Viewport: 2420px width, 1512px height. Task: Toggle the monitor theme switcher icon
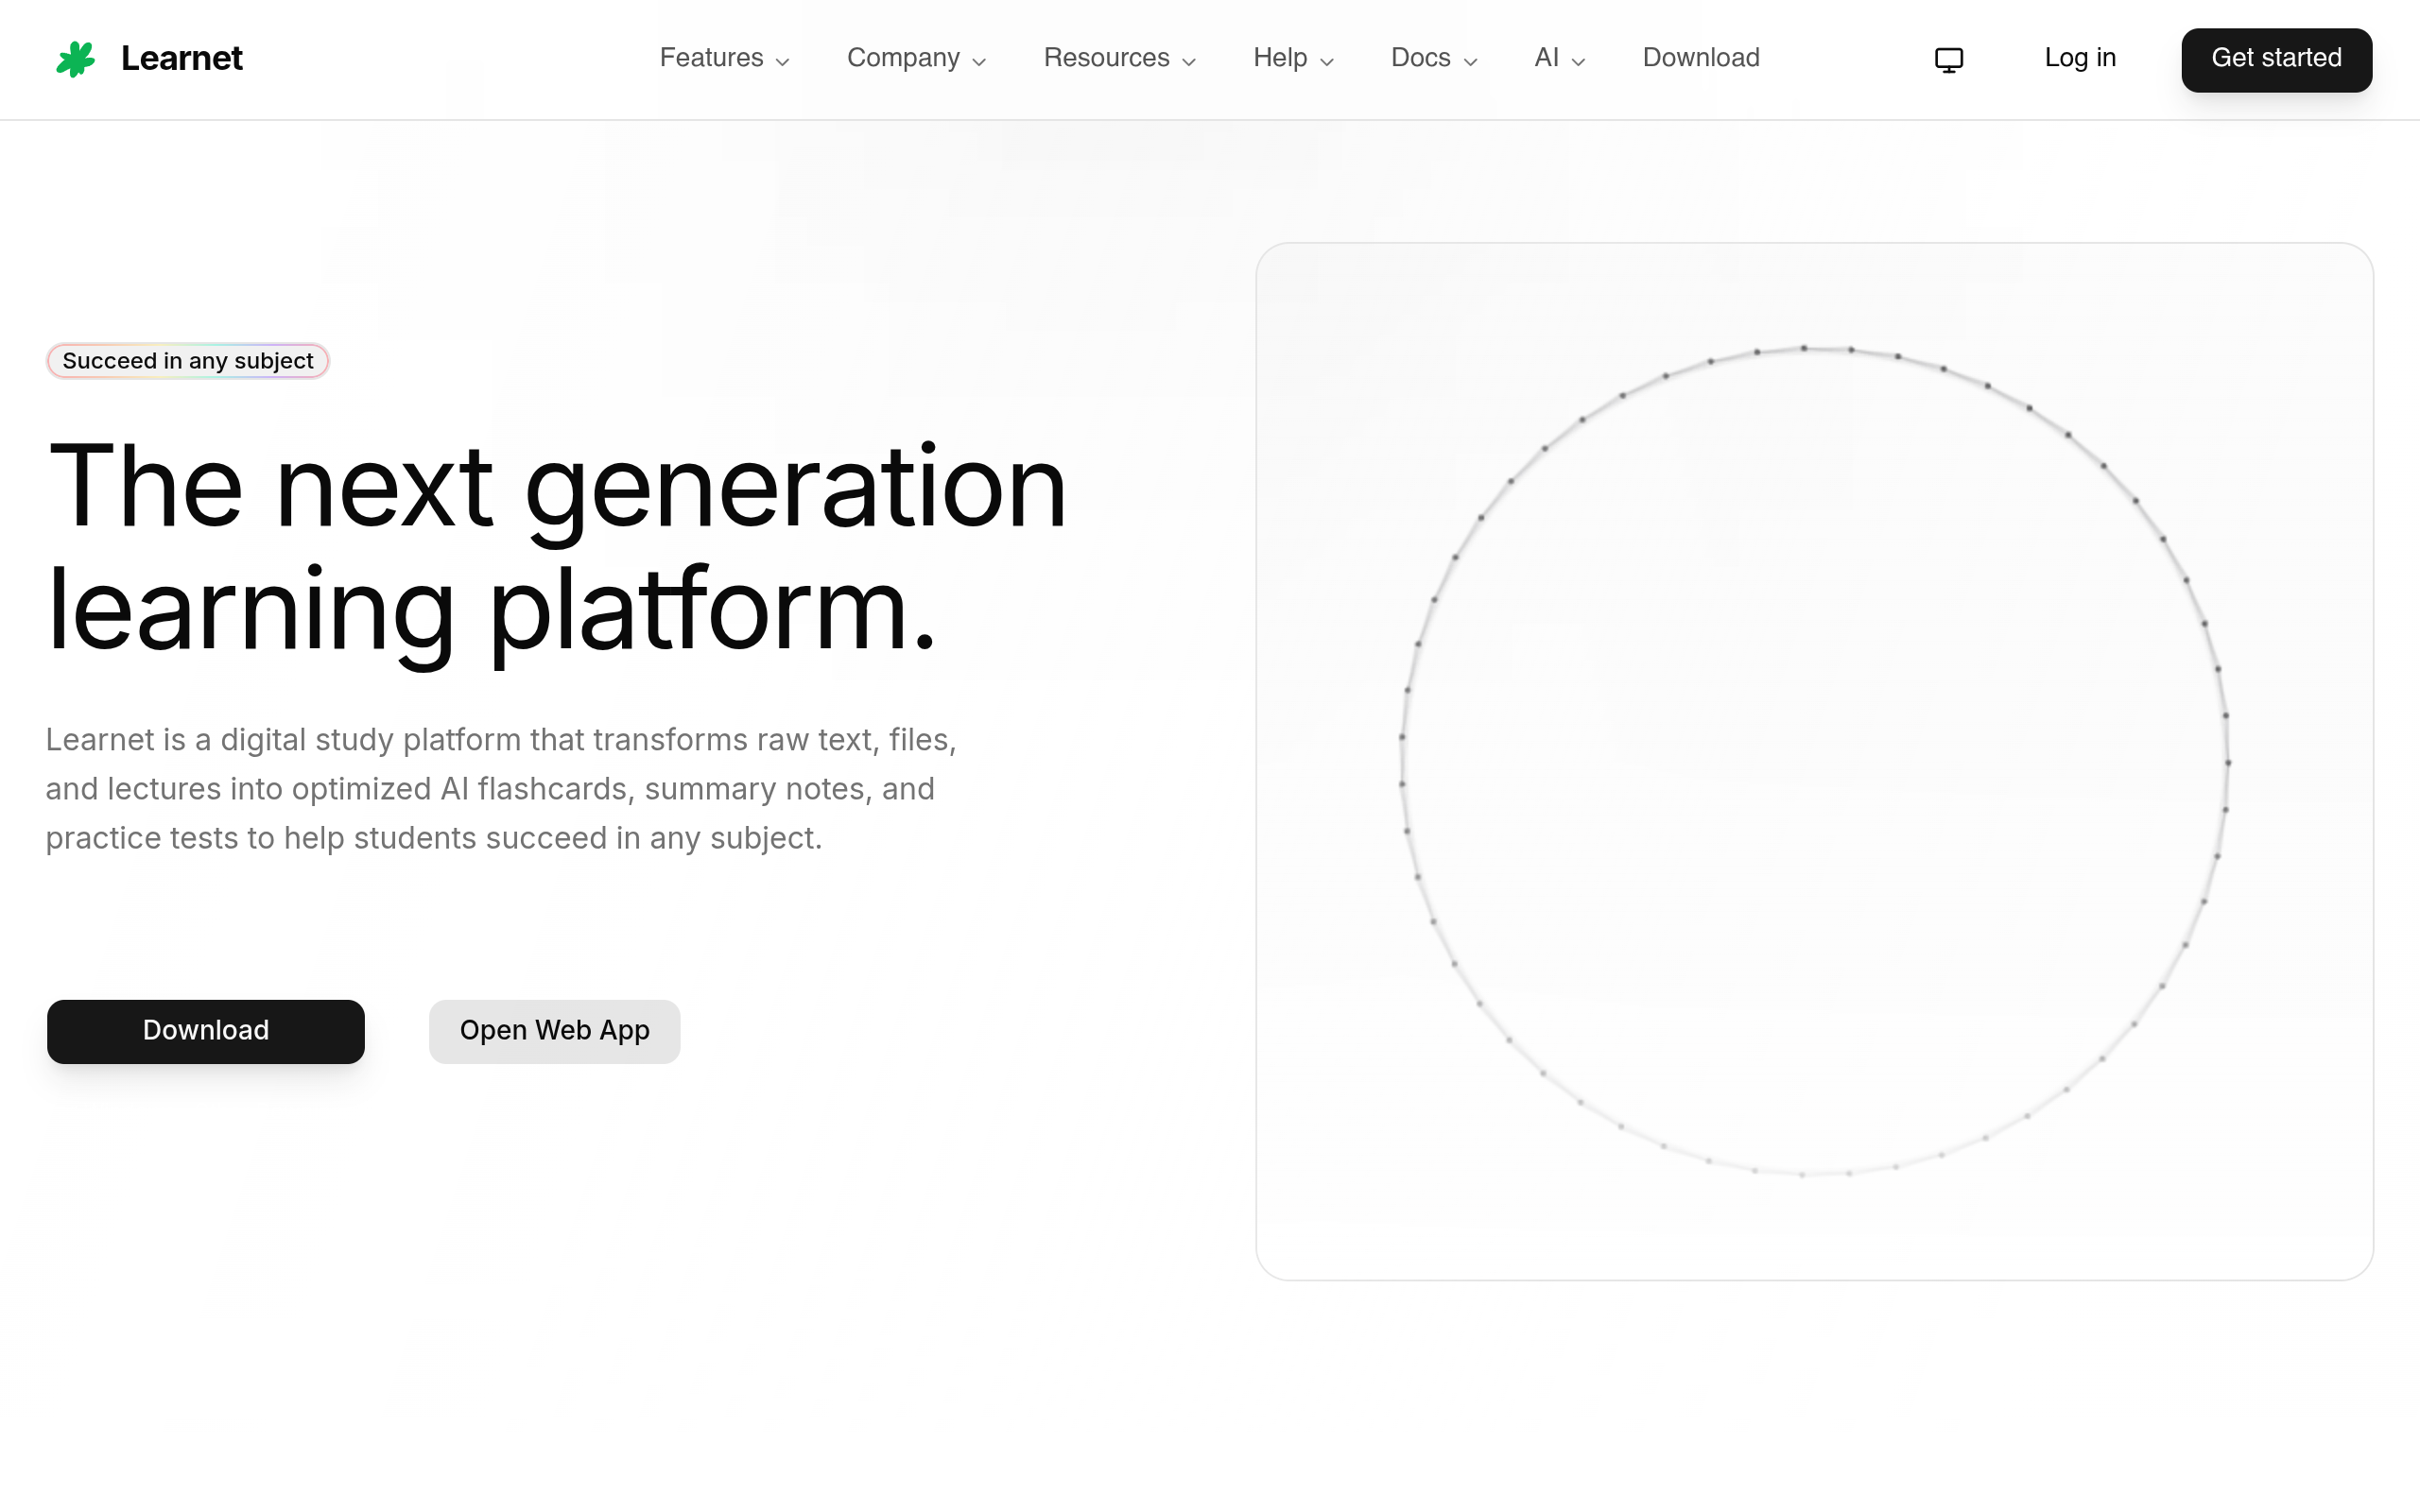point(1948,60)
